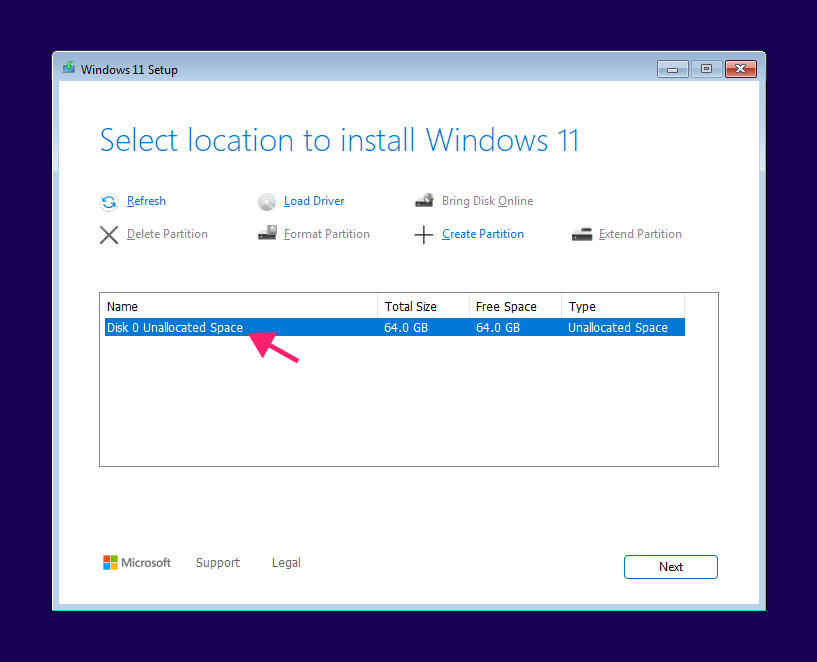Click the 64.0 GB Free Space cell

point(498,328)
